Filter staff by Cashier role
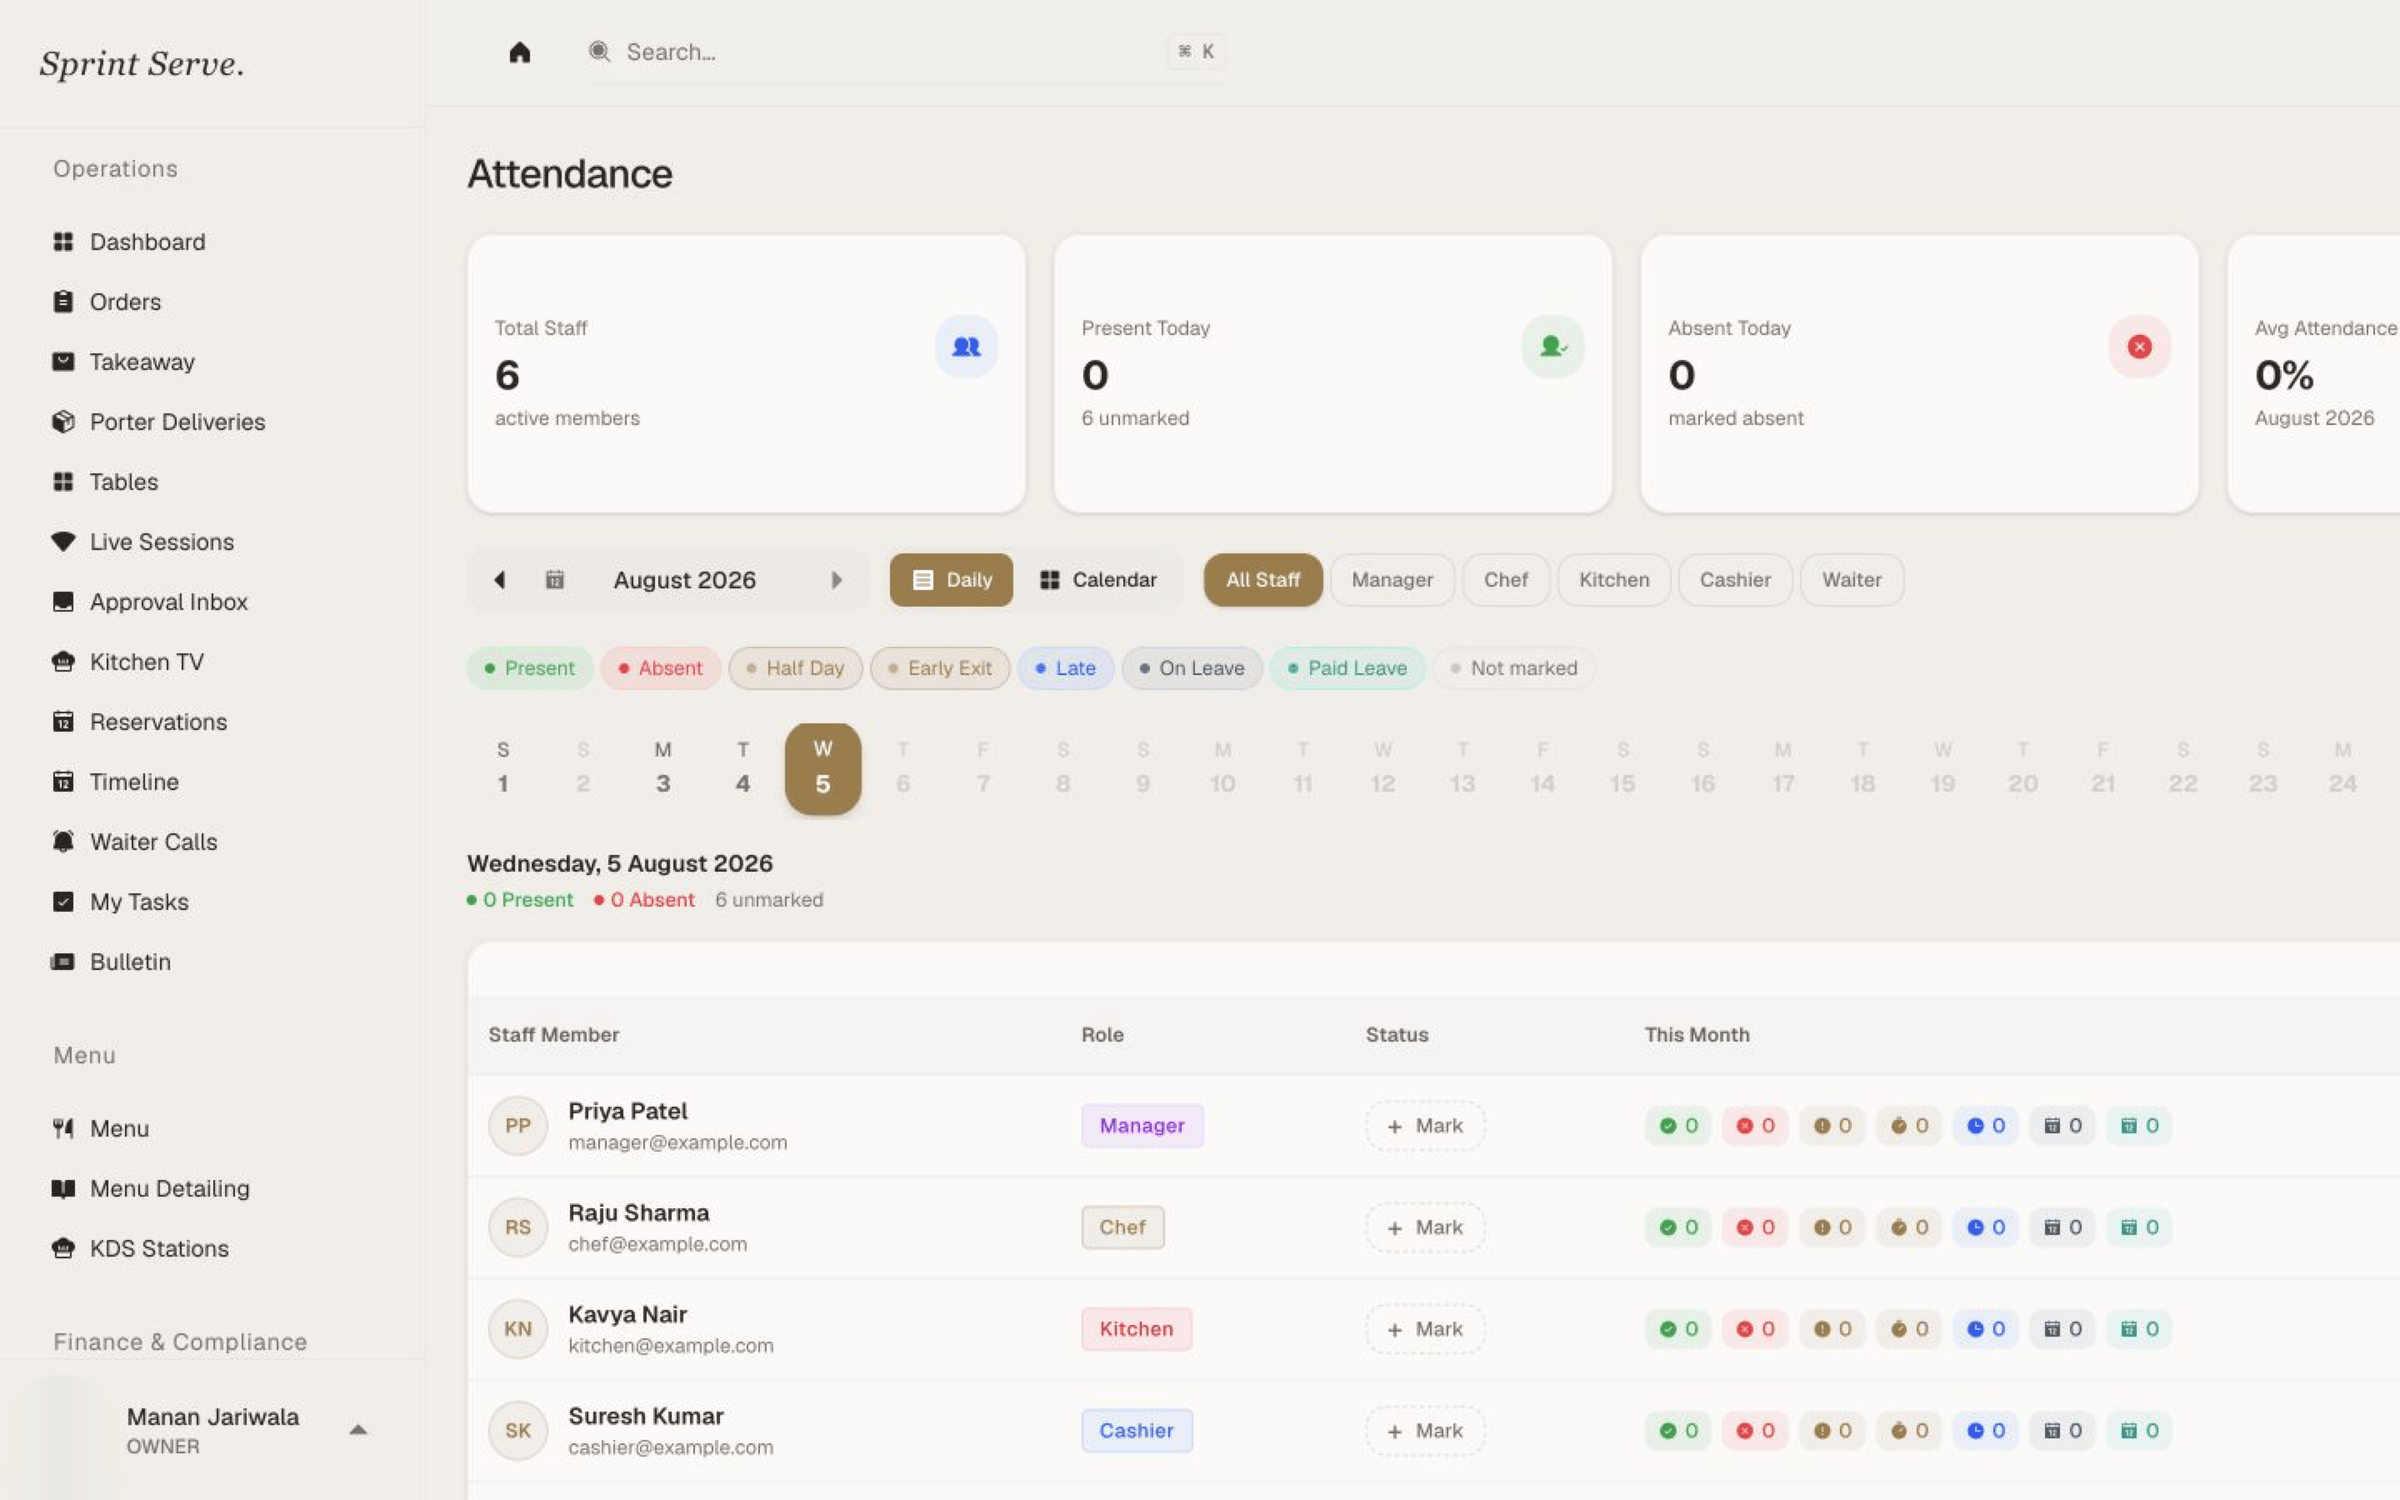Viewport: 2400px width, 1500px height. tap(1735, 580)
